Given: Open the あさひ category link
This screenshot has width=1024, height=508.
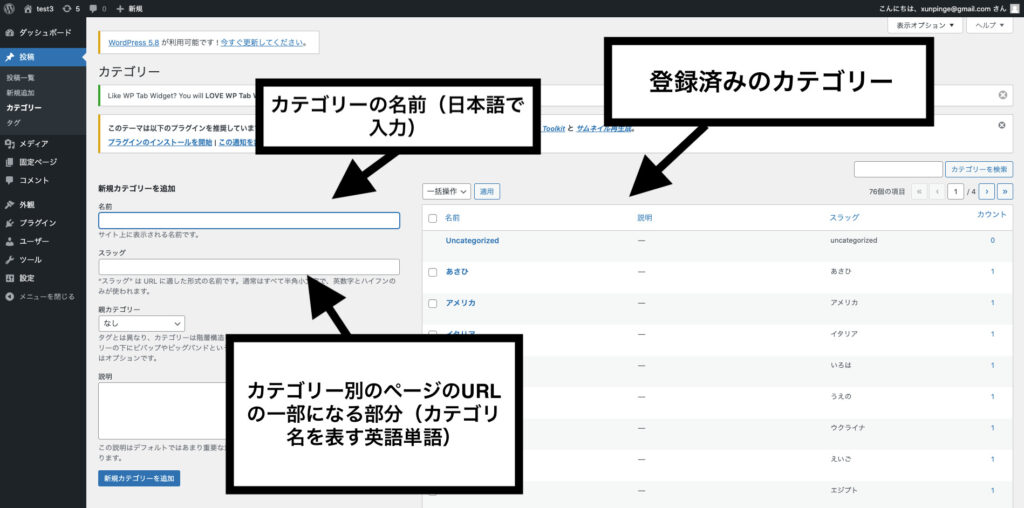Looking at the screenshot, I should (457, 272).
